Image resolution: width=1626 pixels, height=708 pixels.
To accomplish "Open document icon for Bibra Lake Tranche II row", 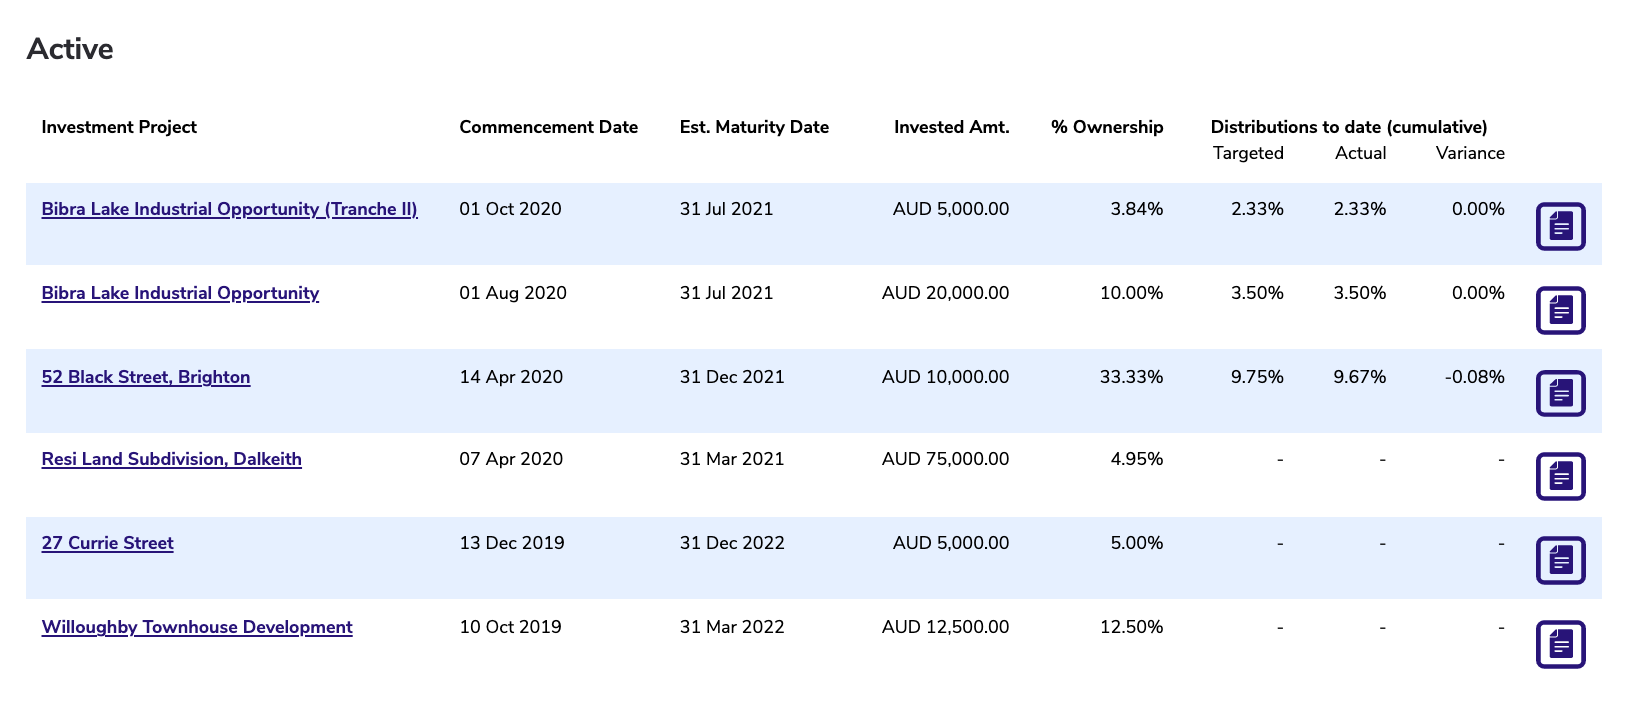I will coord(1560,226).
